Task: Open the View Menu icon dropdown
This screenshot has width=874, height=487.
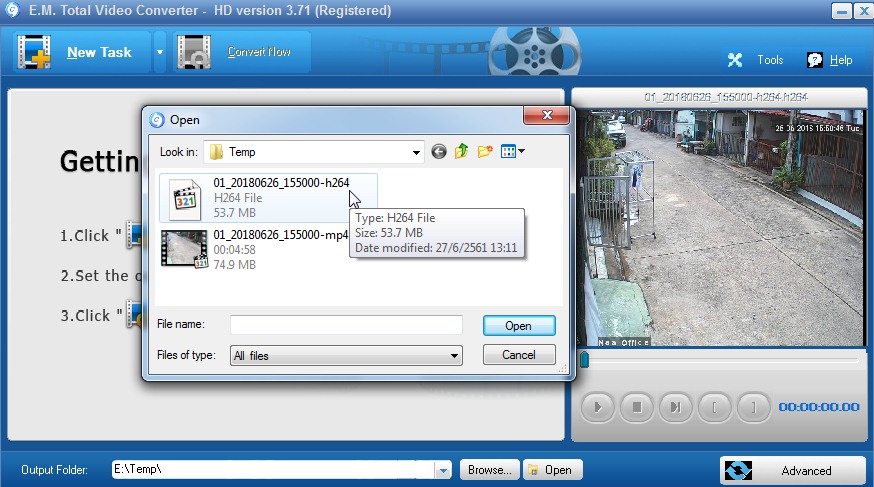Action: (513, 151)
